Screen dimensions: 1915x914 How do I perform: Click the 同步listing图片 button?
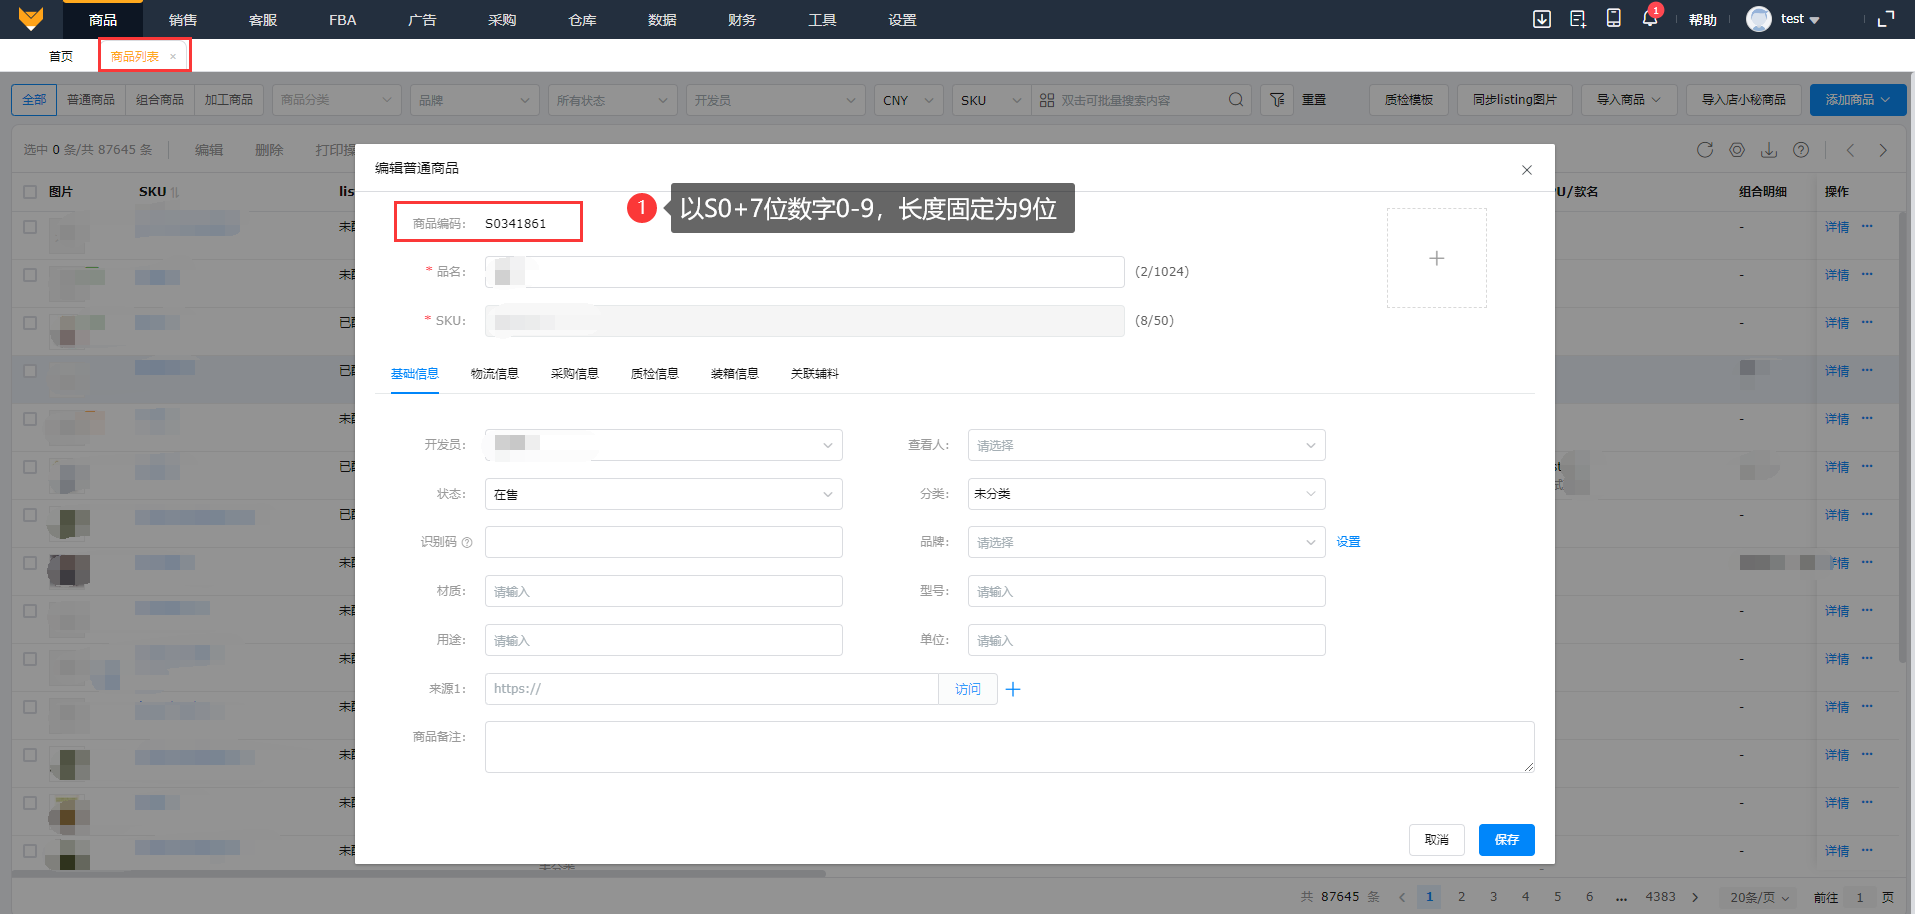click(1515, 100)
